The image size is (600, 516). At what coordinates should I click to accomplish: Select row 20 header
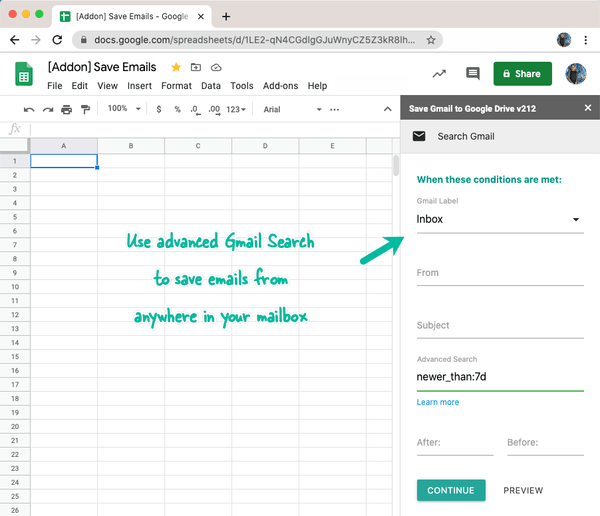coord(15,426)
